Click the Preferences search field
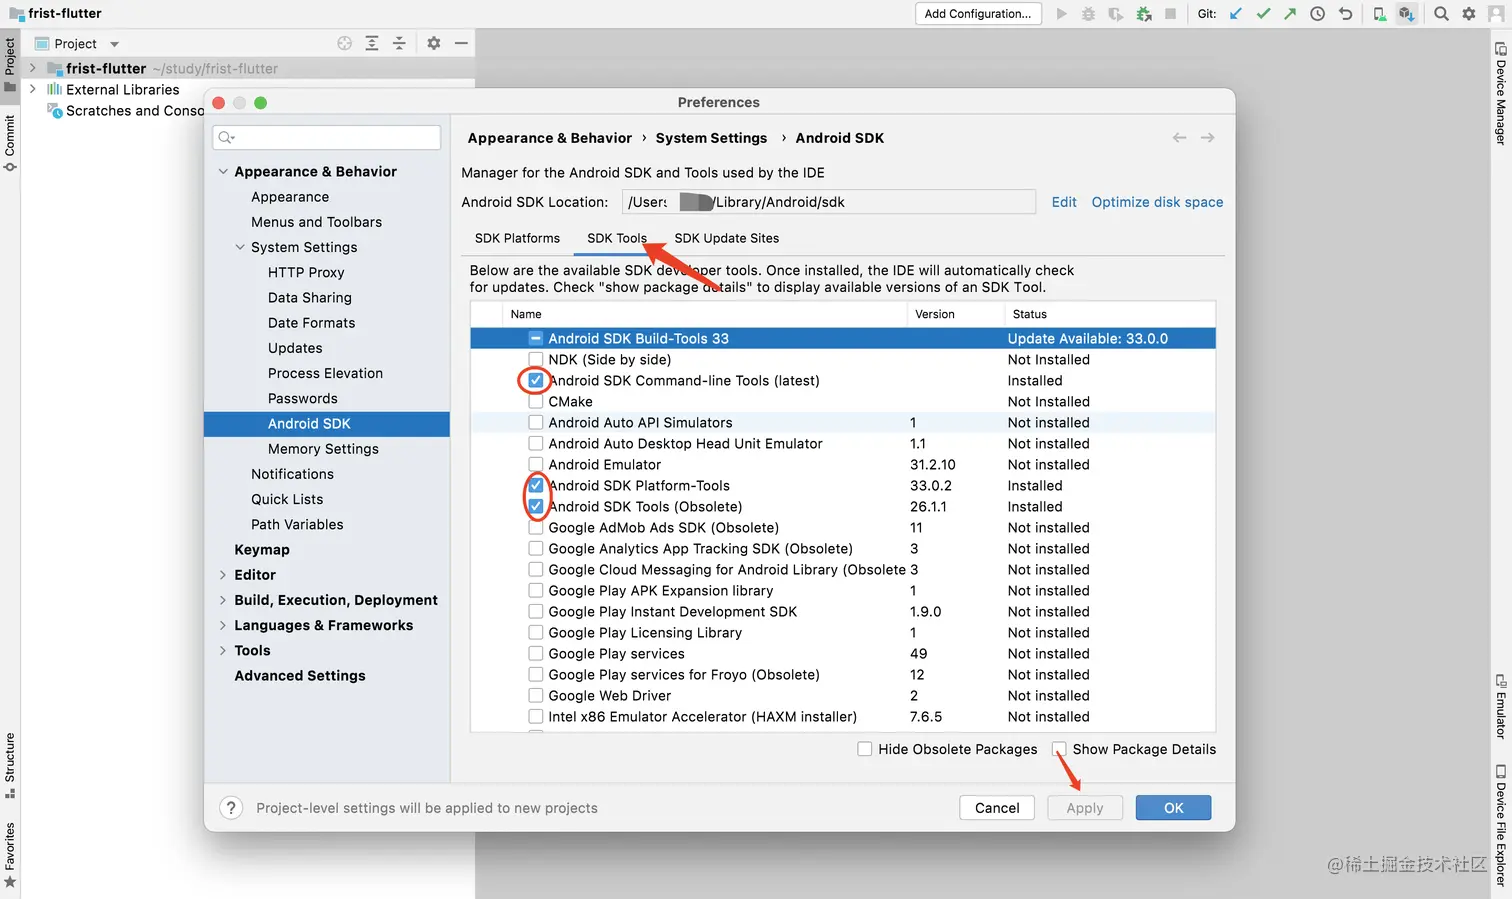1512x899 pixels. pos(327,138)
